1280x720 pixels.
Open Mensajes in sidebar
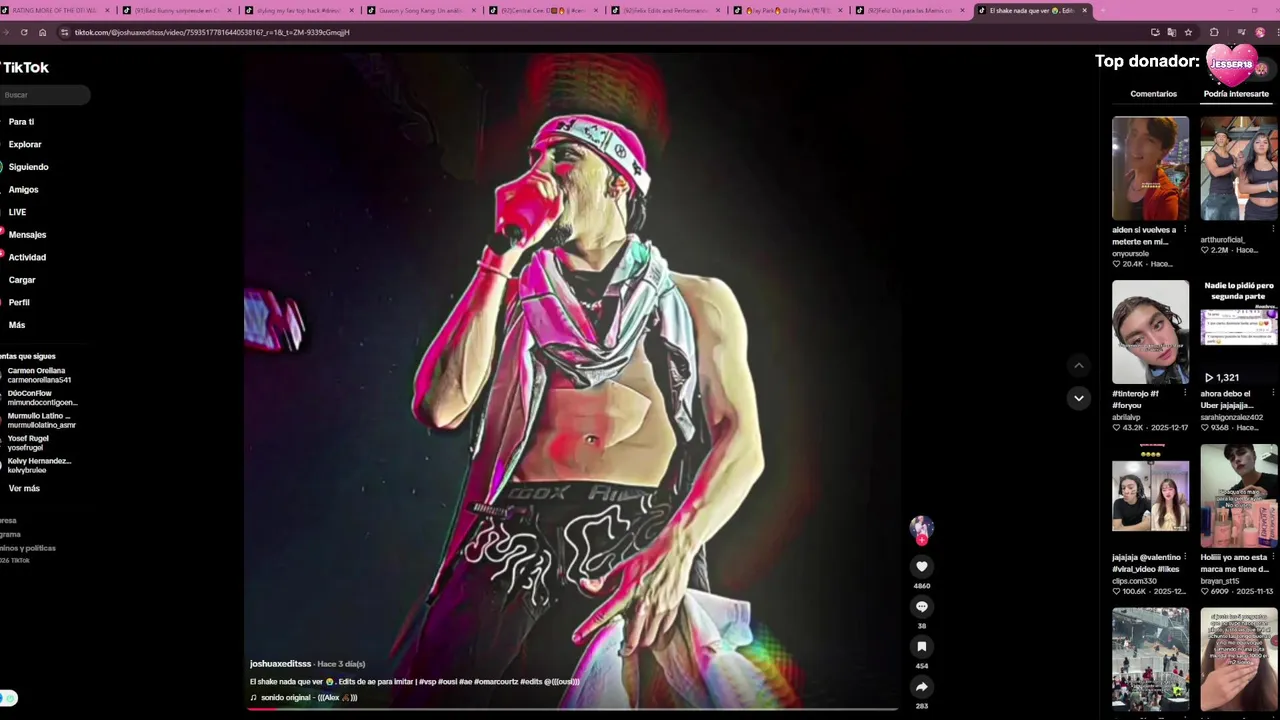coord(27,234)
